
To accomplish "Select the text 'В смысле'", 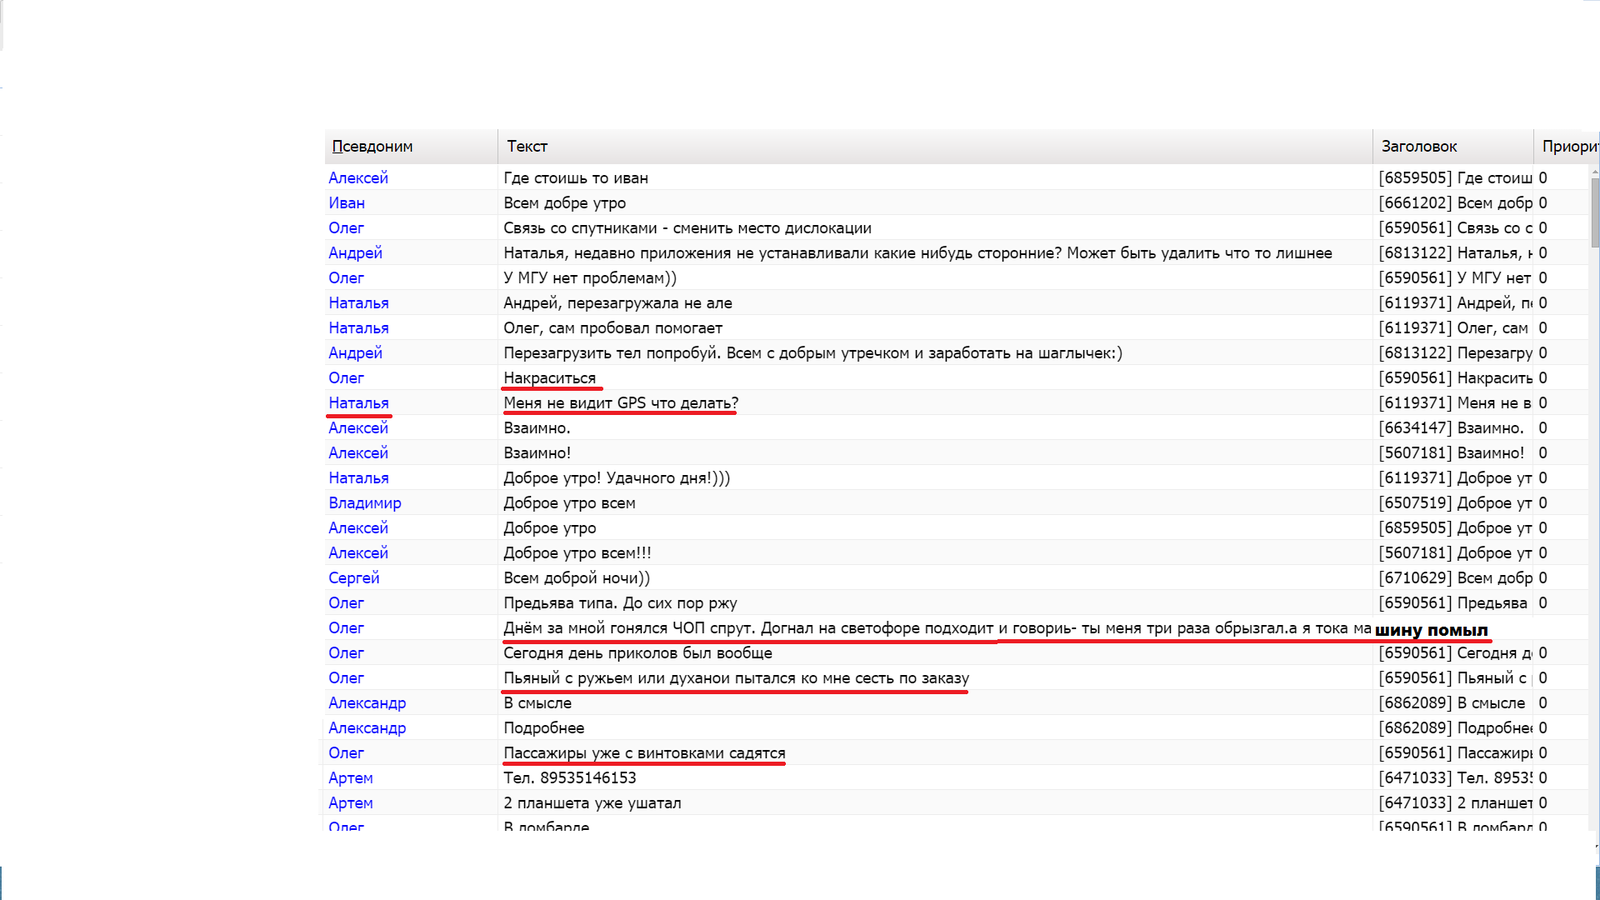I will coord(538,703).
